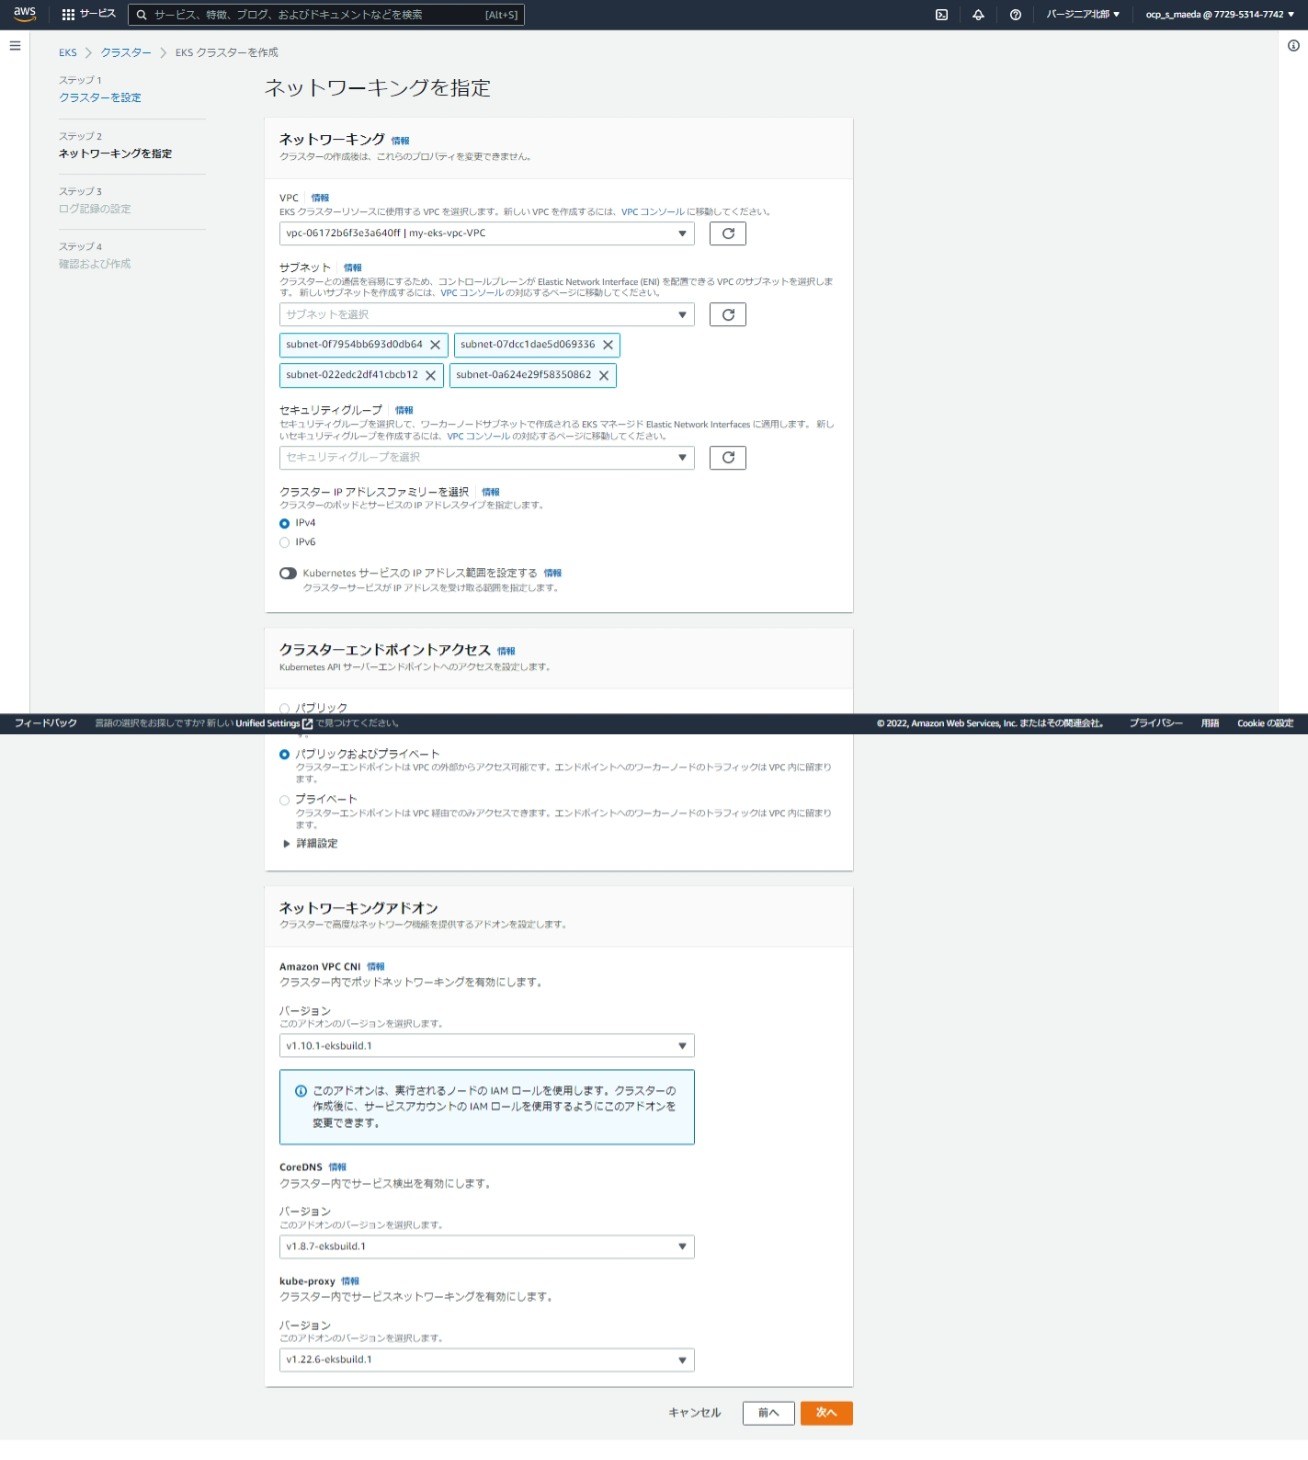Click the services search field
Image resolution: width=1308 pixels, height=1460 pixels.
pos(326,15)
